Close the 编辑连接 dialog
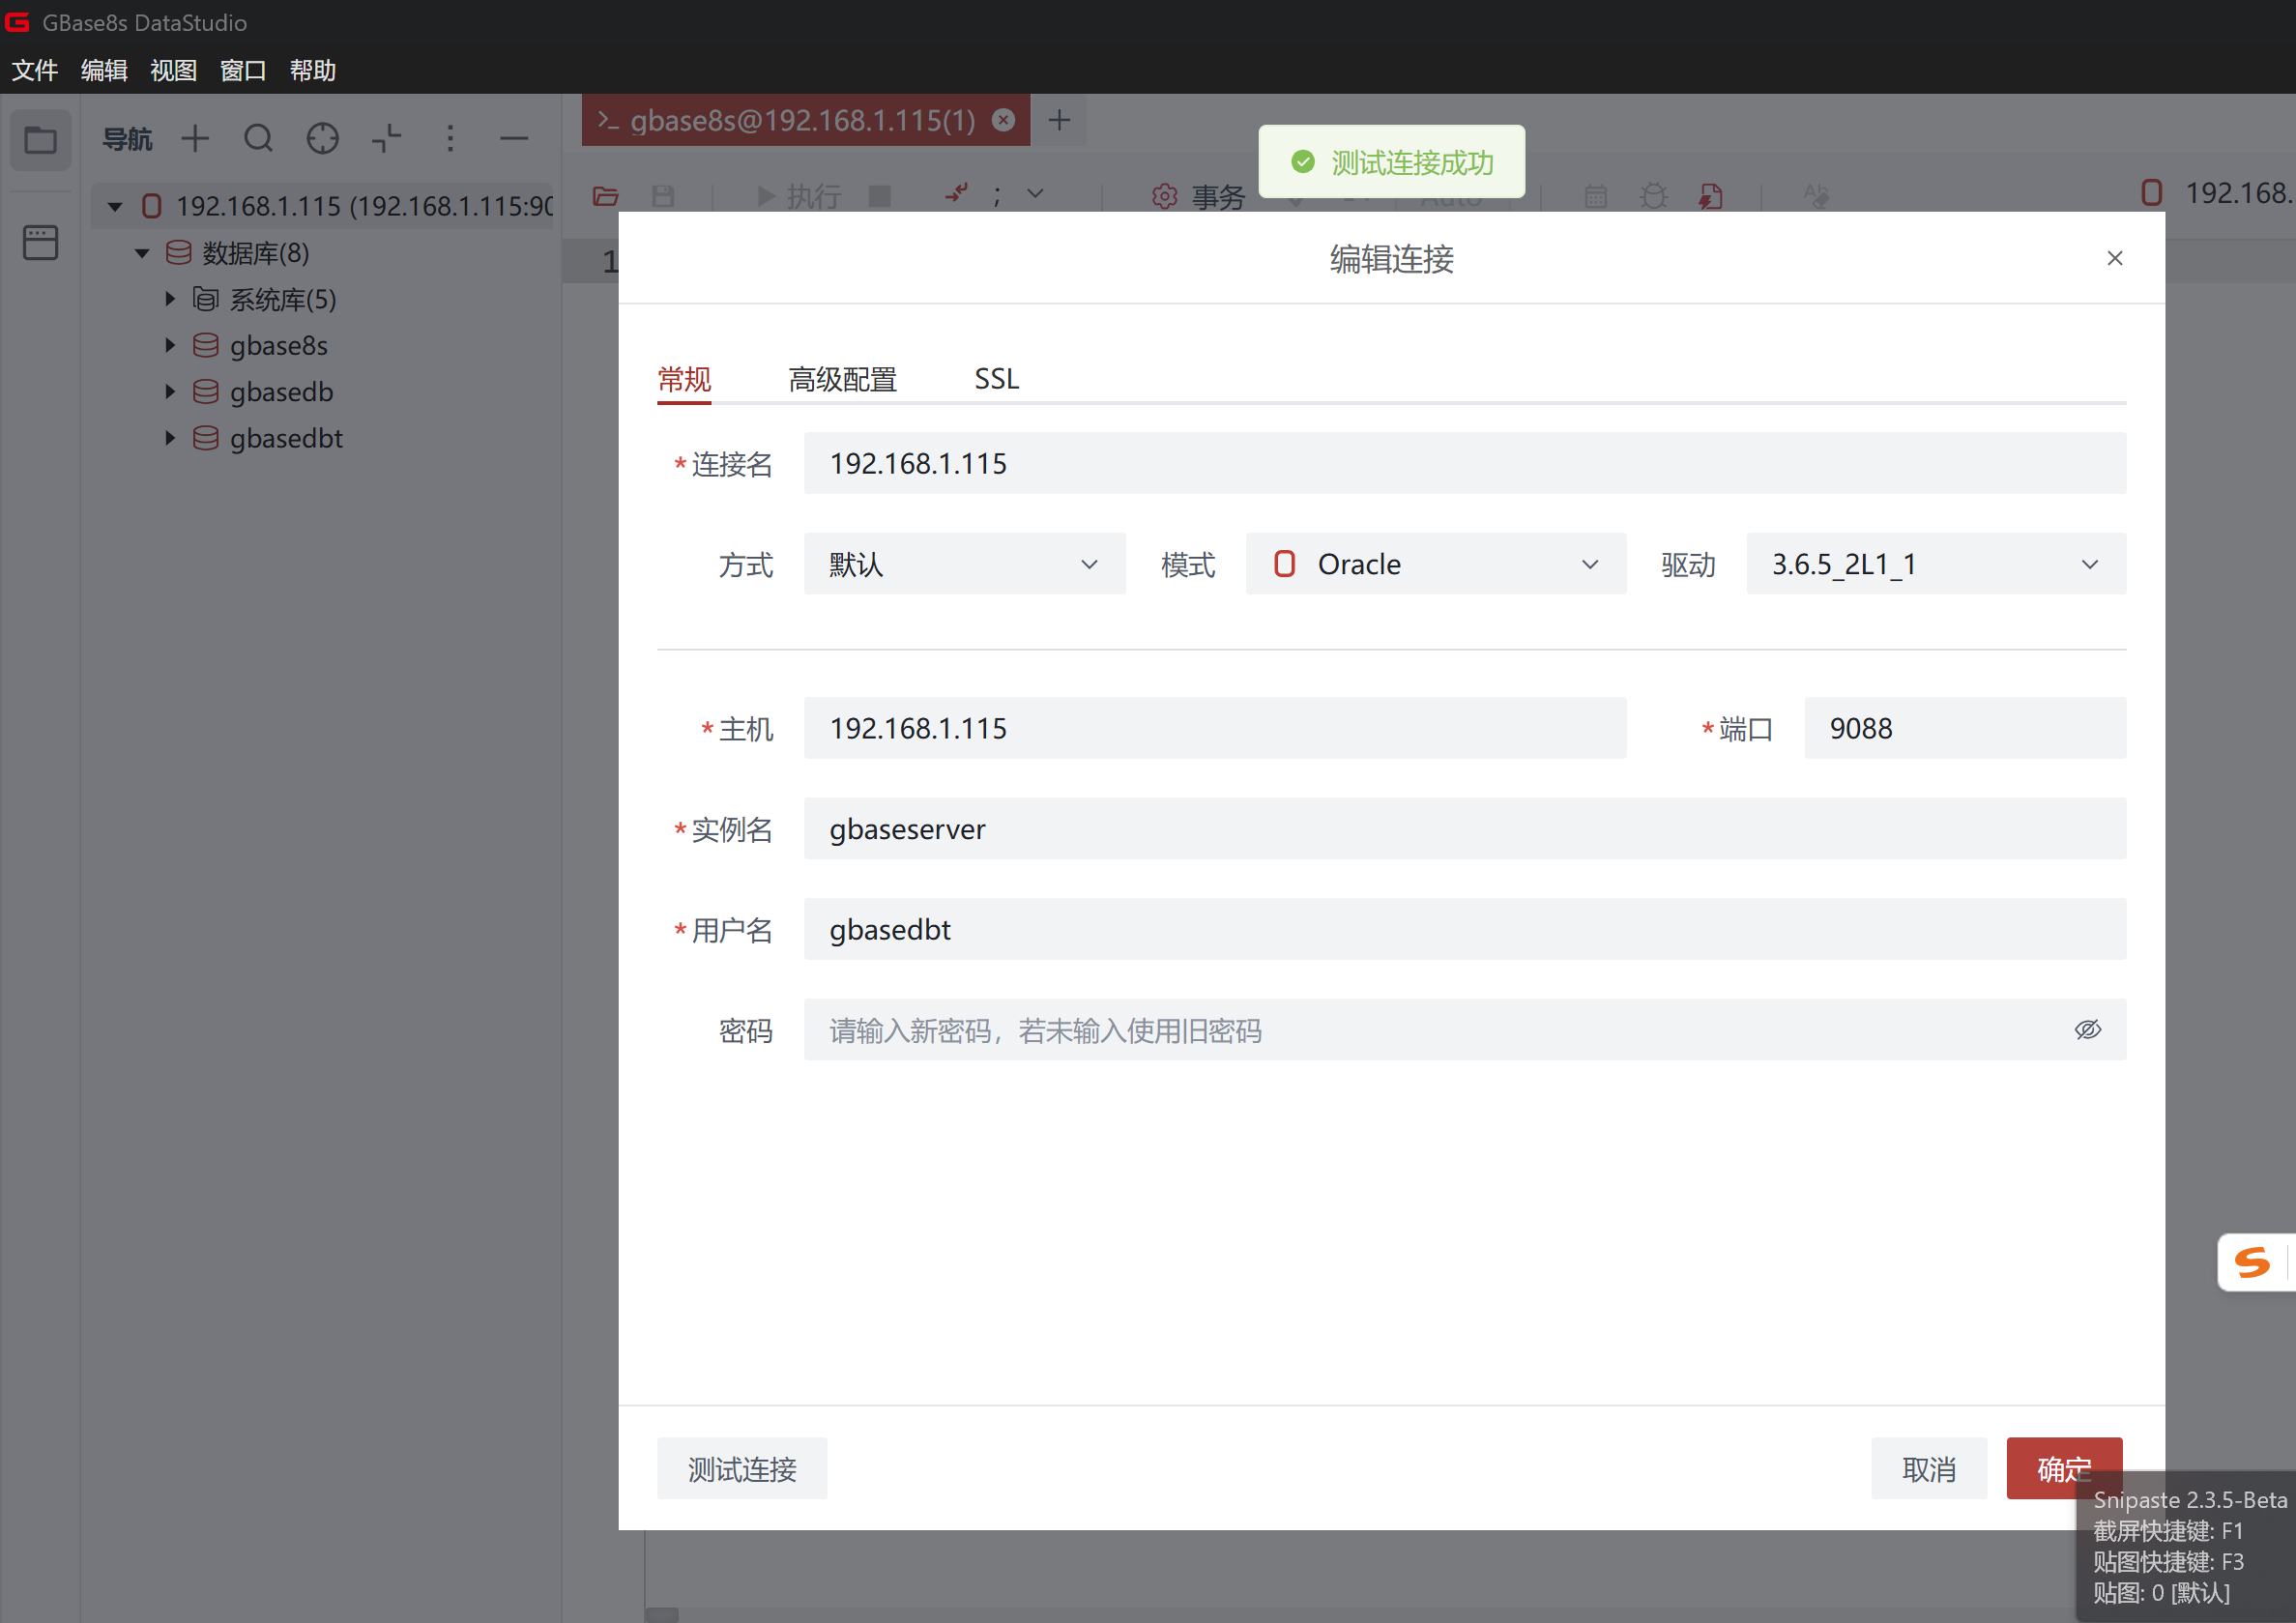 coord(2115,258)
